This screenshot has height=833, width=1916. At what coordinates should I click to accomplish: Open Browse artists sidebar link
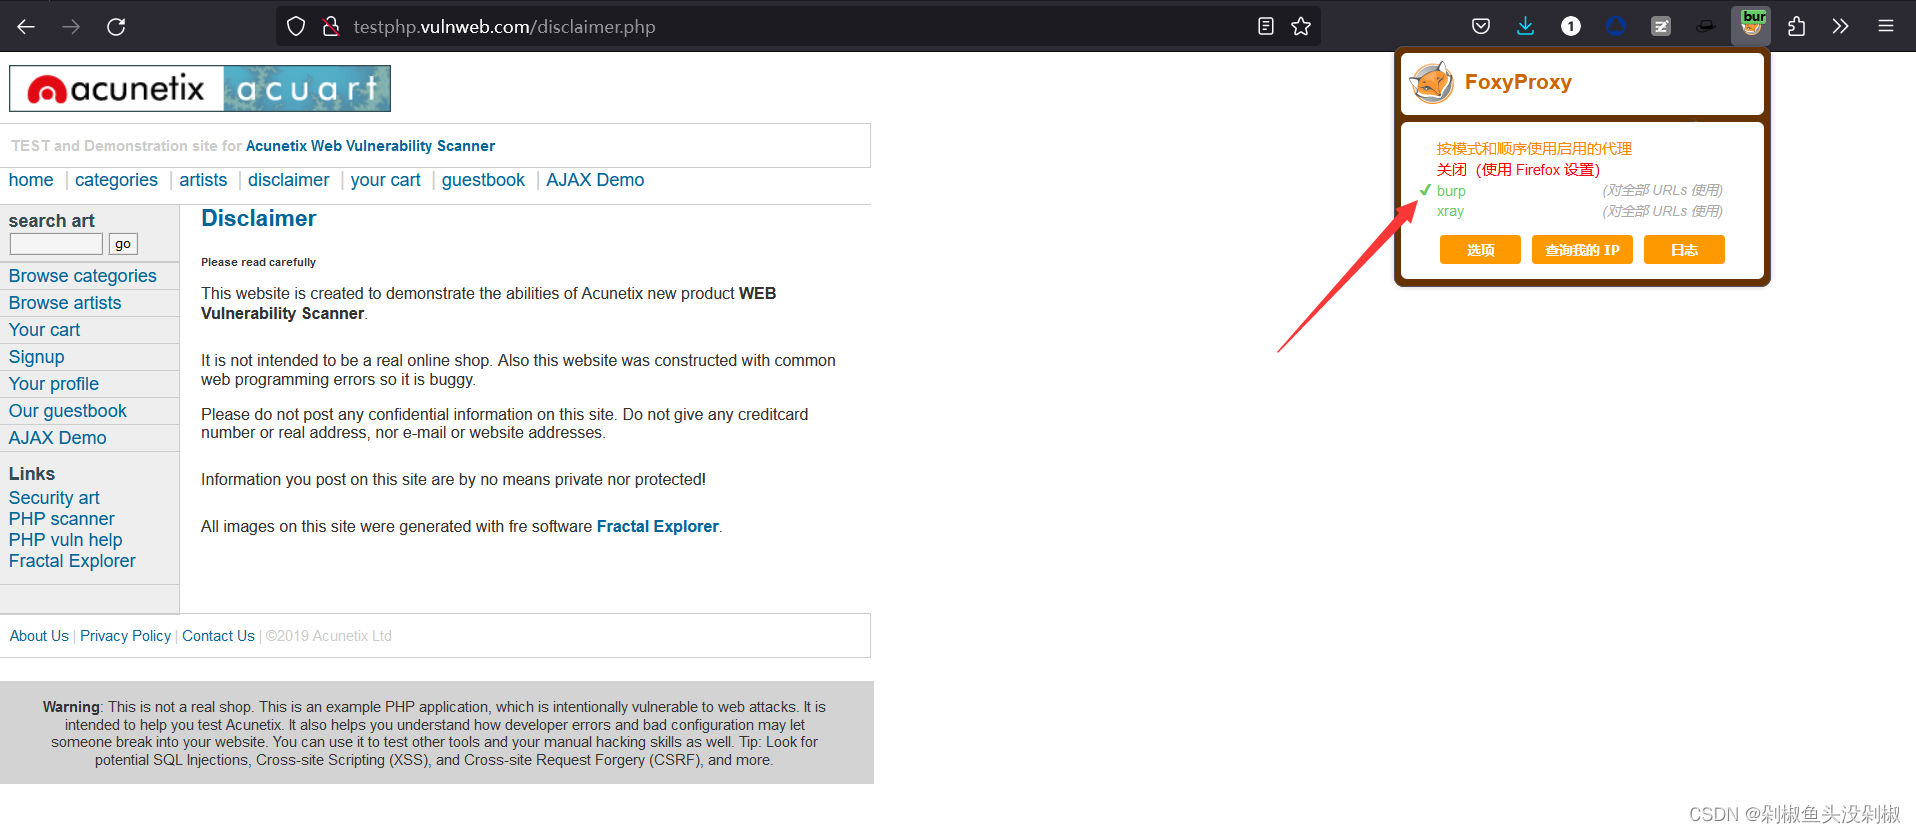pyautogui.click(x=65, y=303)
